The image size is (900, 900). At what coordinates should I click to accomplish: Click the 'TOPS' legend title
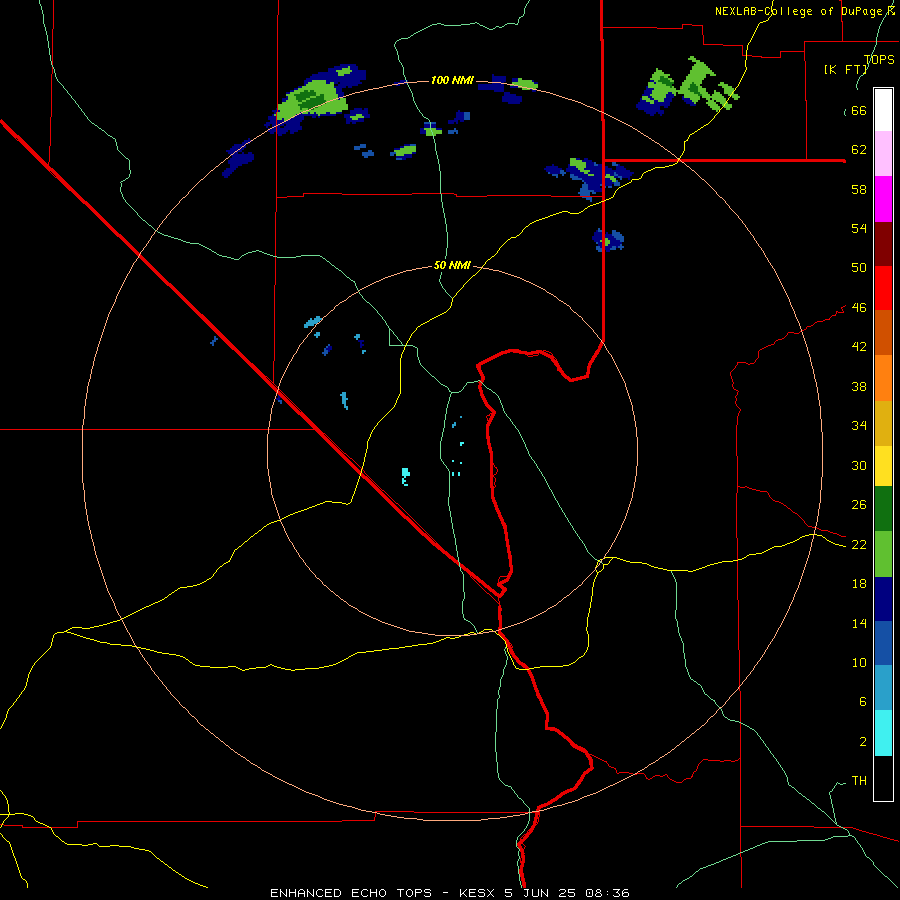click(879, 59)
